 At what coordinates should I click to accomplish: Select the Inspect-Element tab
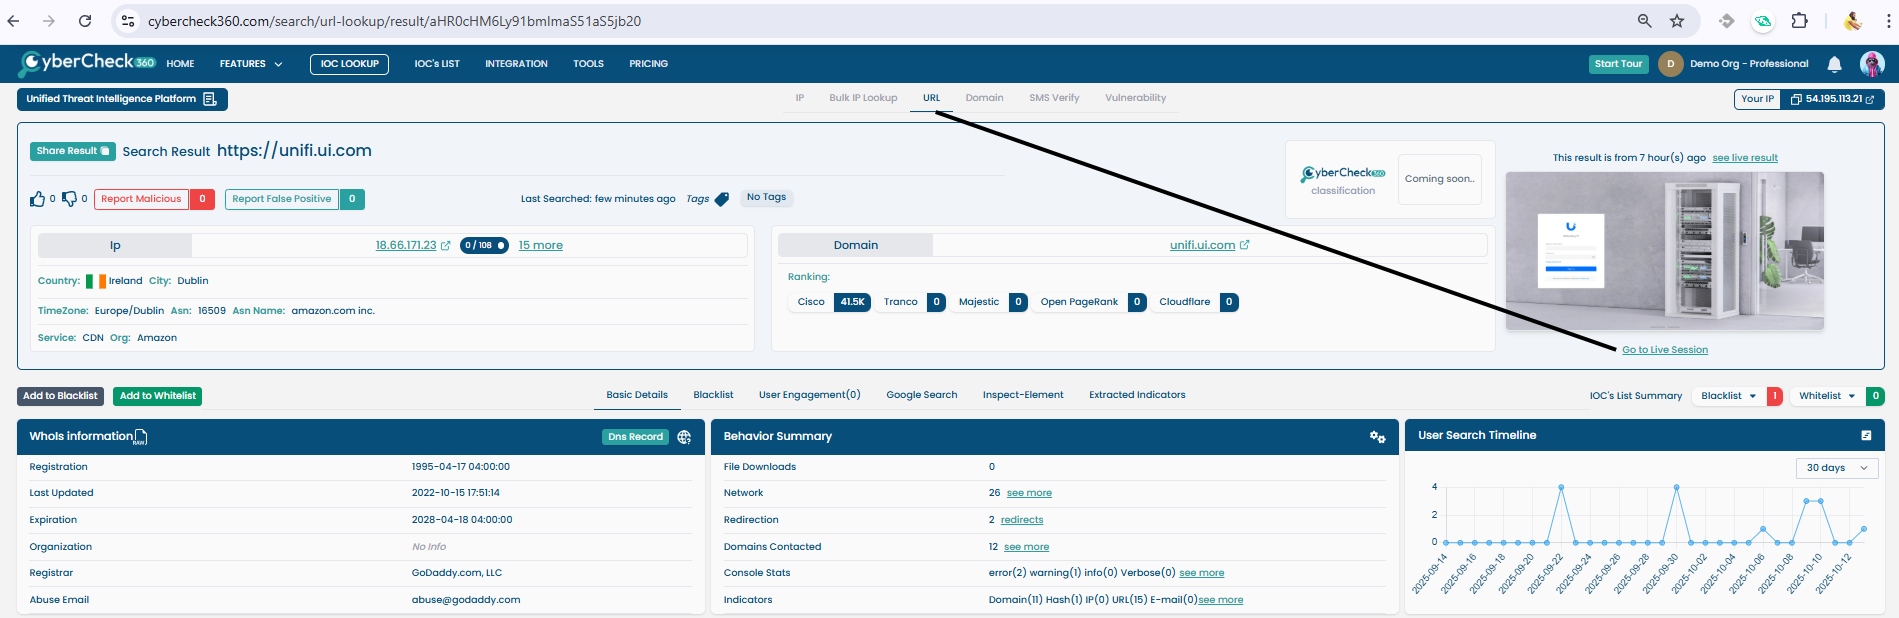(x=1023, y=395)
